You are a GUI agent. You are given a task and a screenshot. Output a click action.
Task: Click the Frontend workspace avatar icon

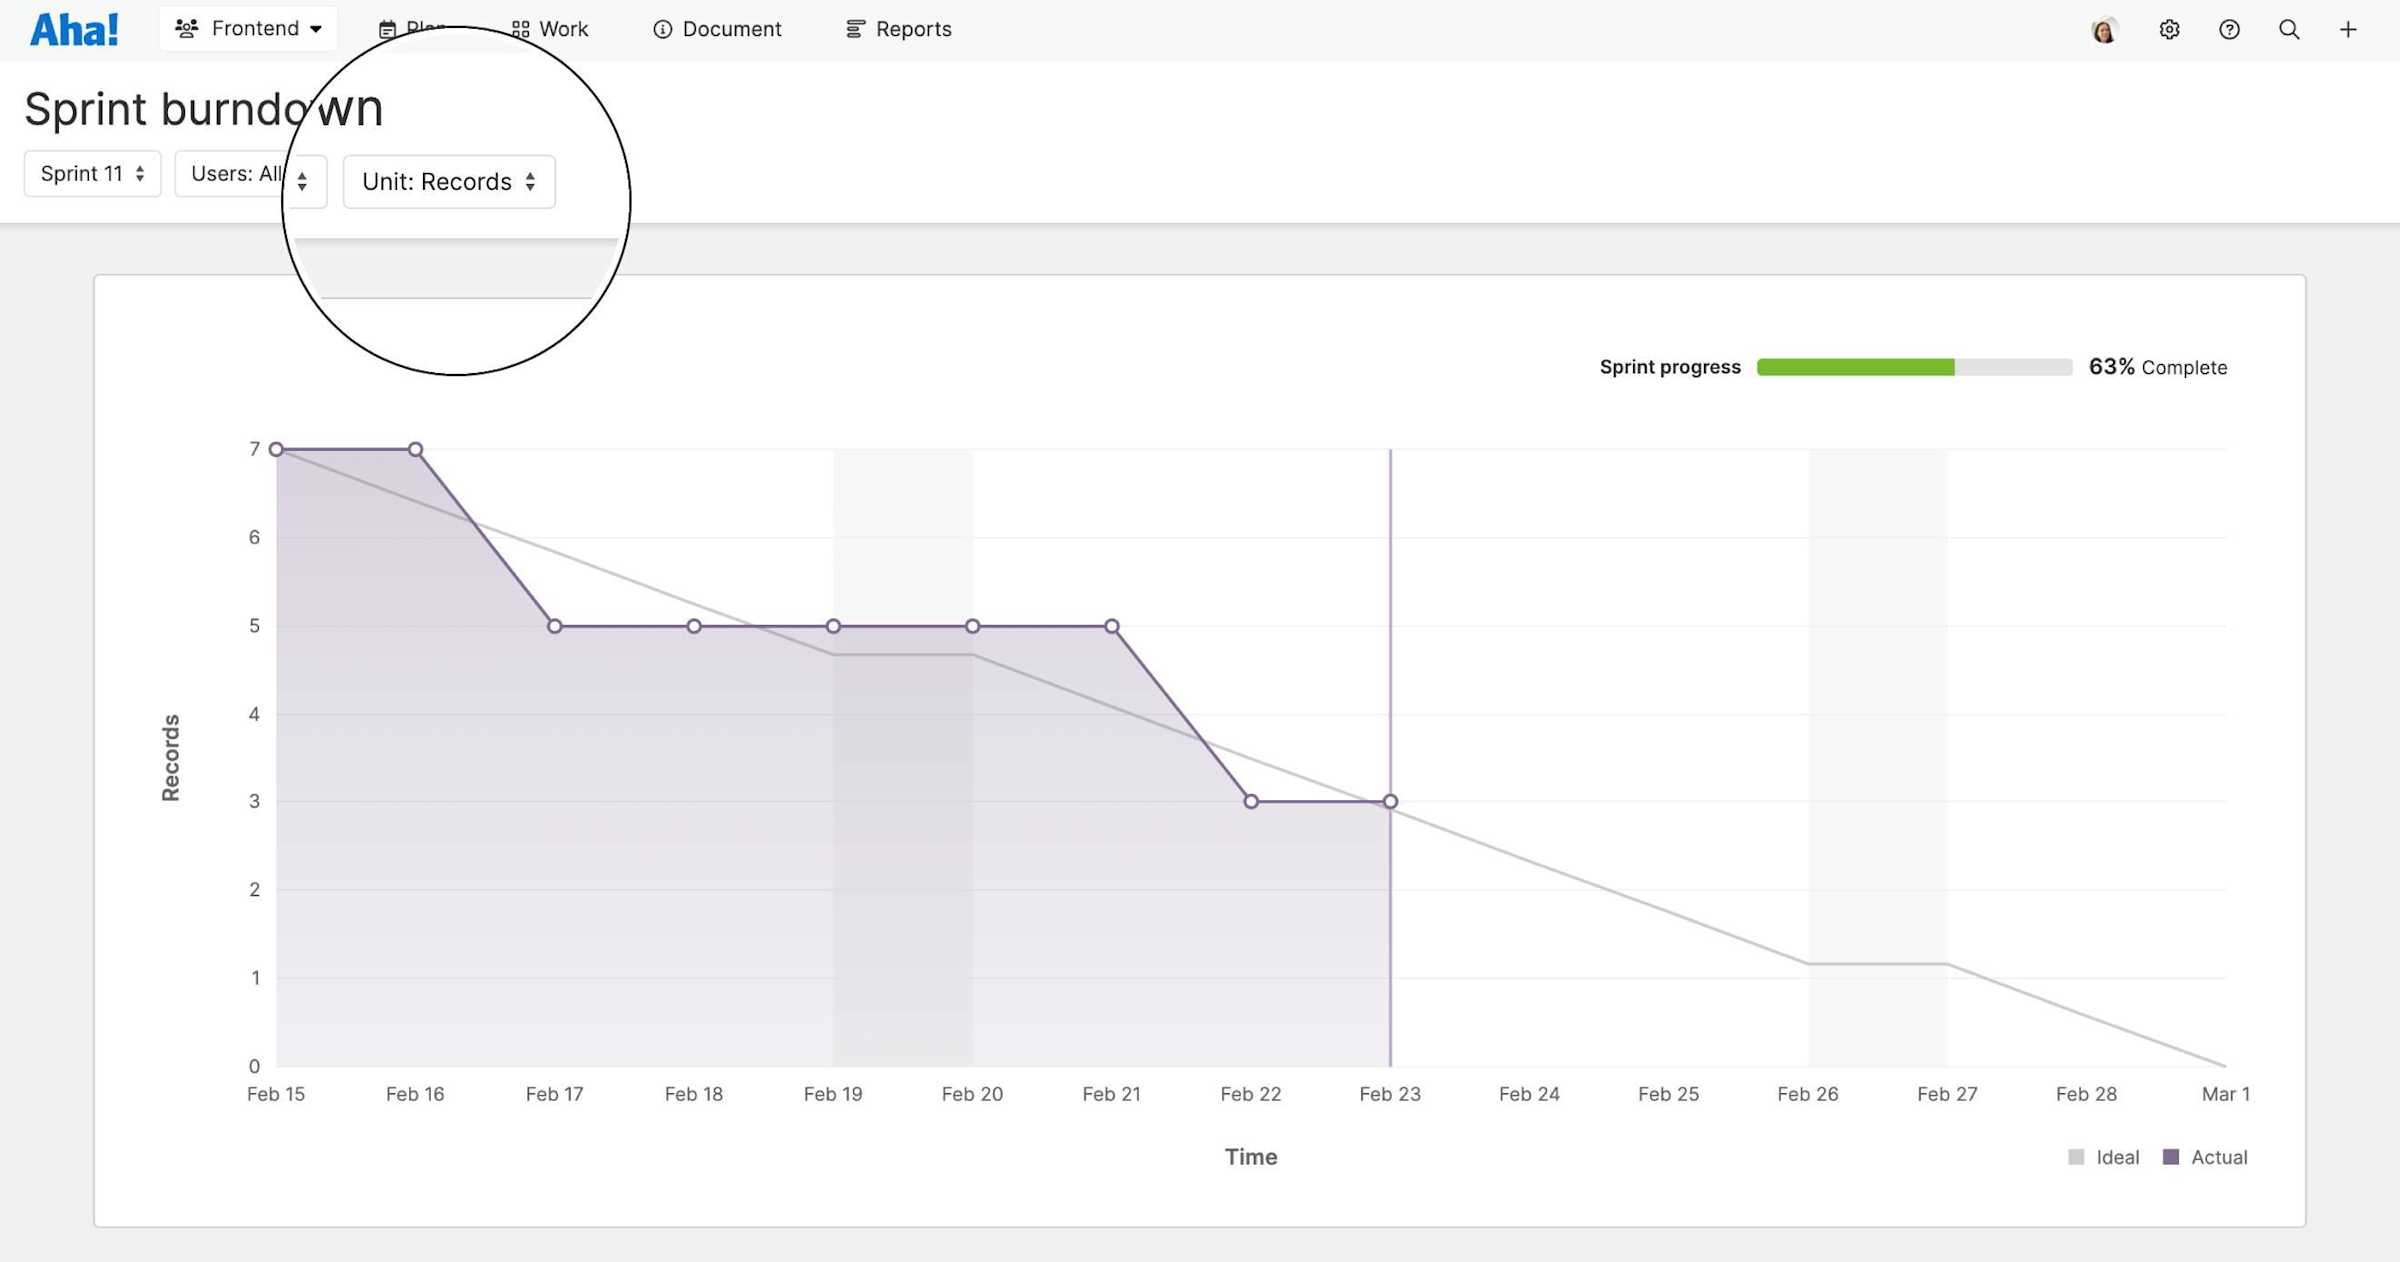point(186,29)
